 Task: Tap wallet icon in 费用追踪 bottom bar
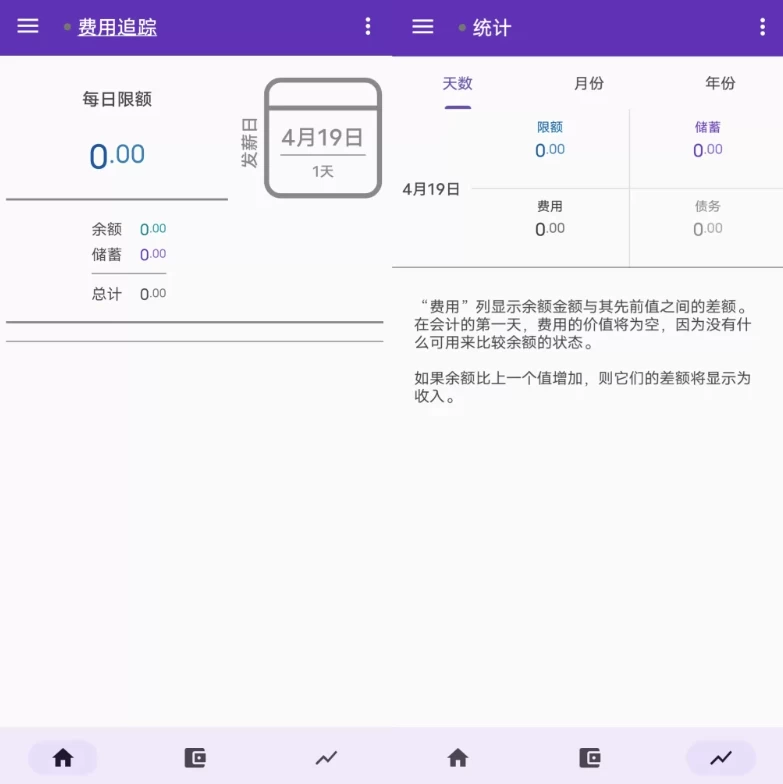(195, 758)
